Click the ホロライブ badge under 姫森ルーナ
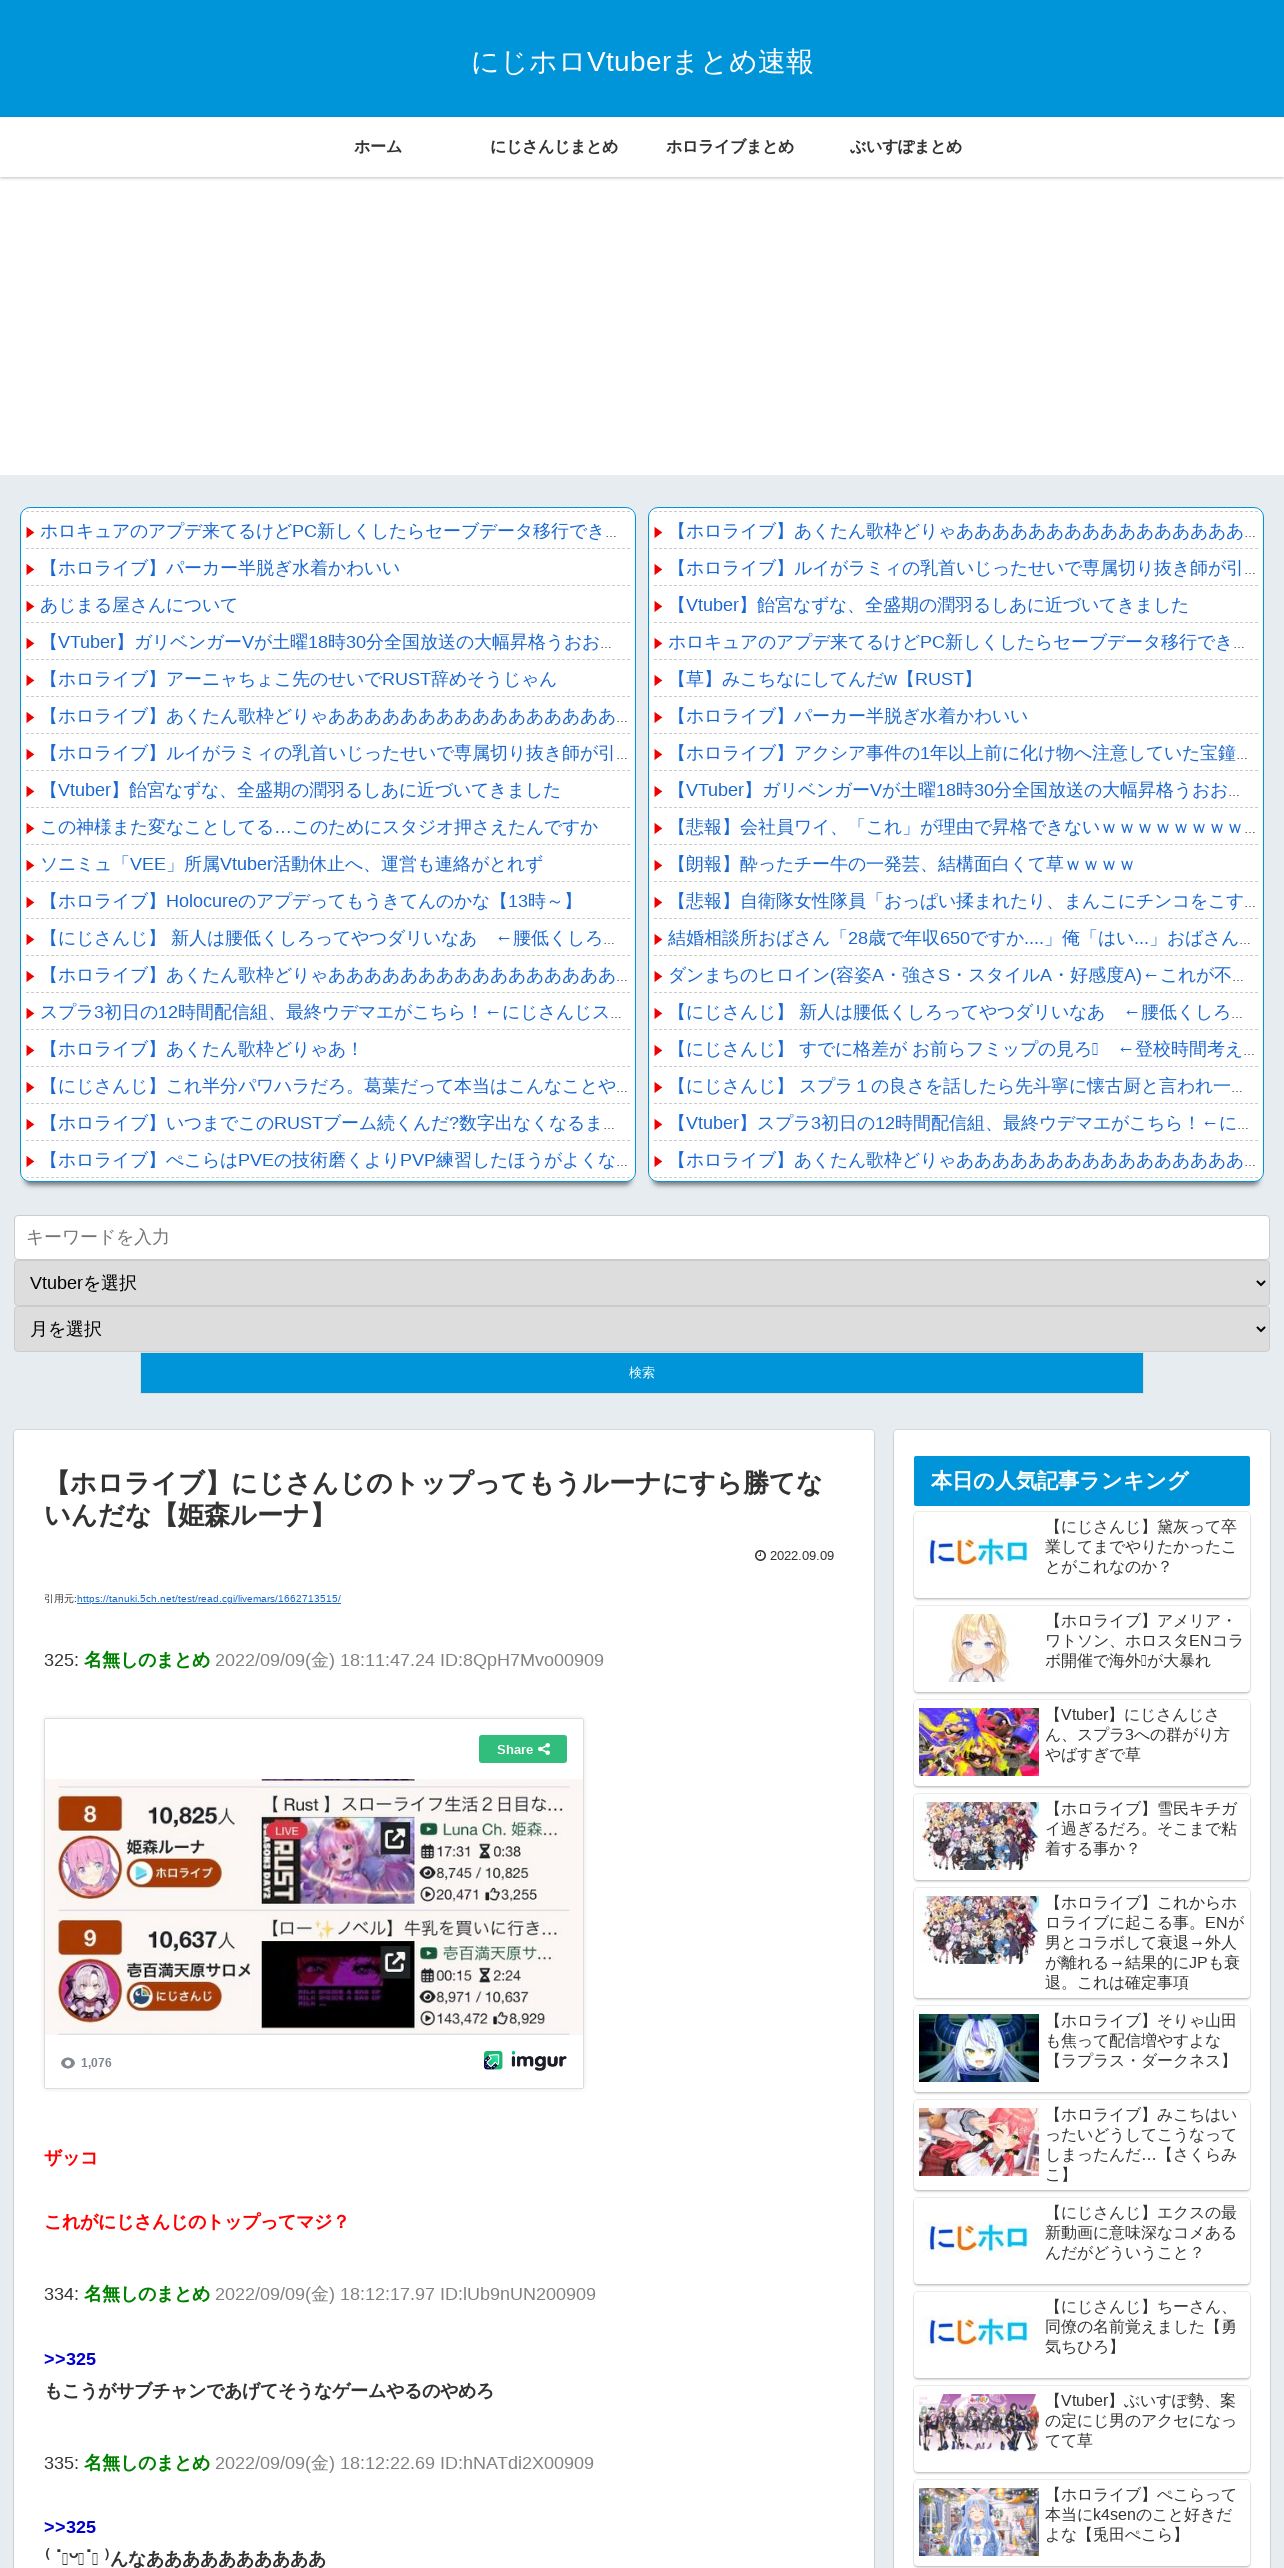Viewport: 1284px width, 2568px height. [x=174, y=1873]
